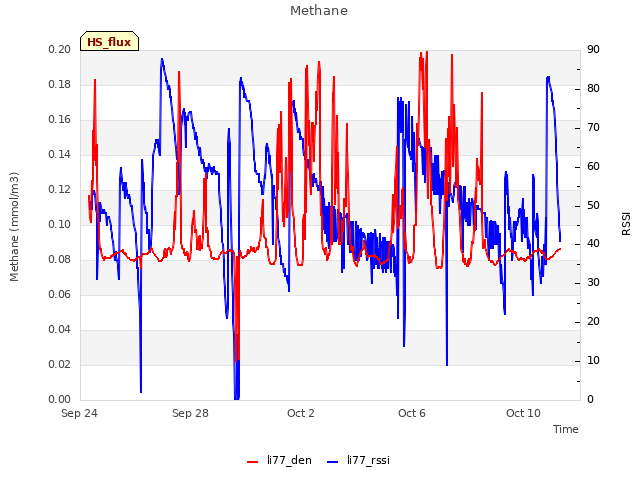
Task: Click the 0.04 left axis value
Action: point(60,329)
